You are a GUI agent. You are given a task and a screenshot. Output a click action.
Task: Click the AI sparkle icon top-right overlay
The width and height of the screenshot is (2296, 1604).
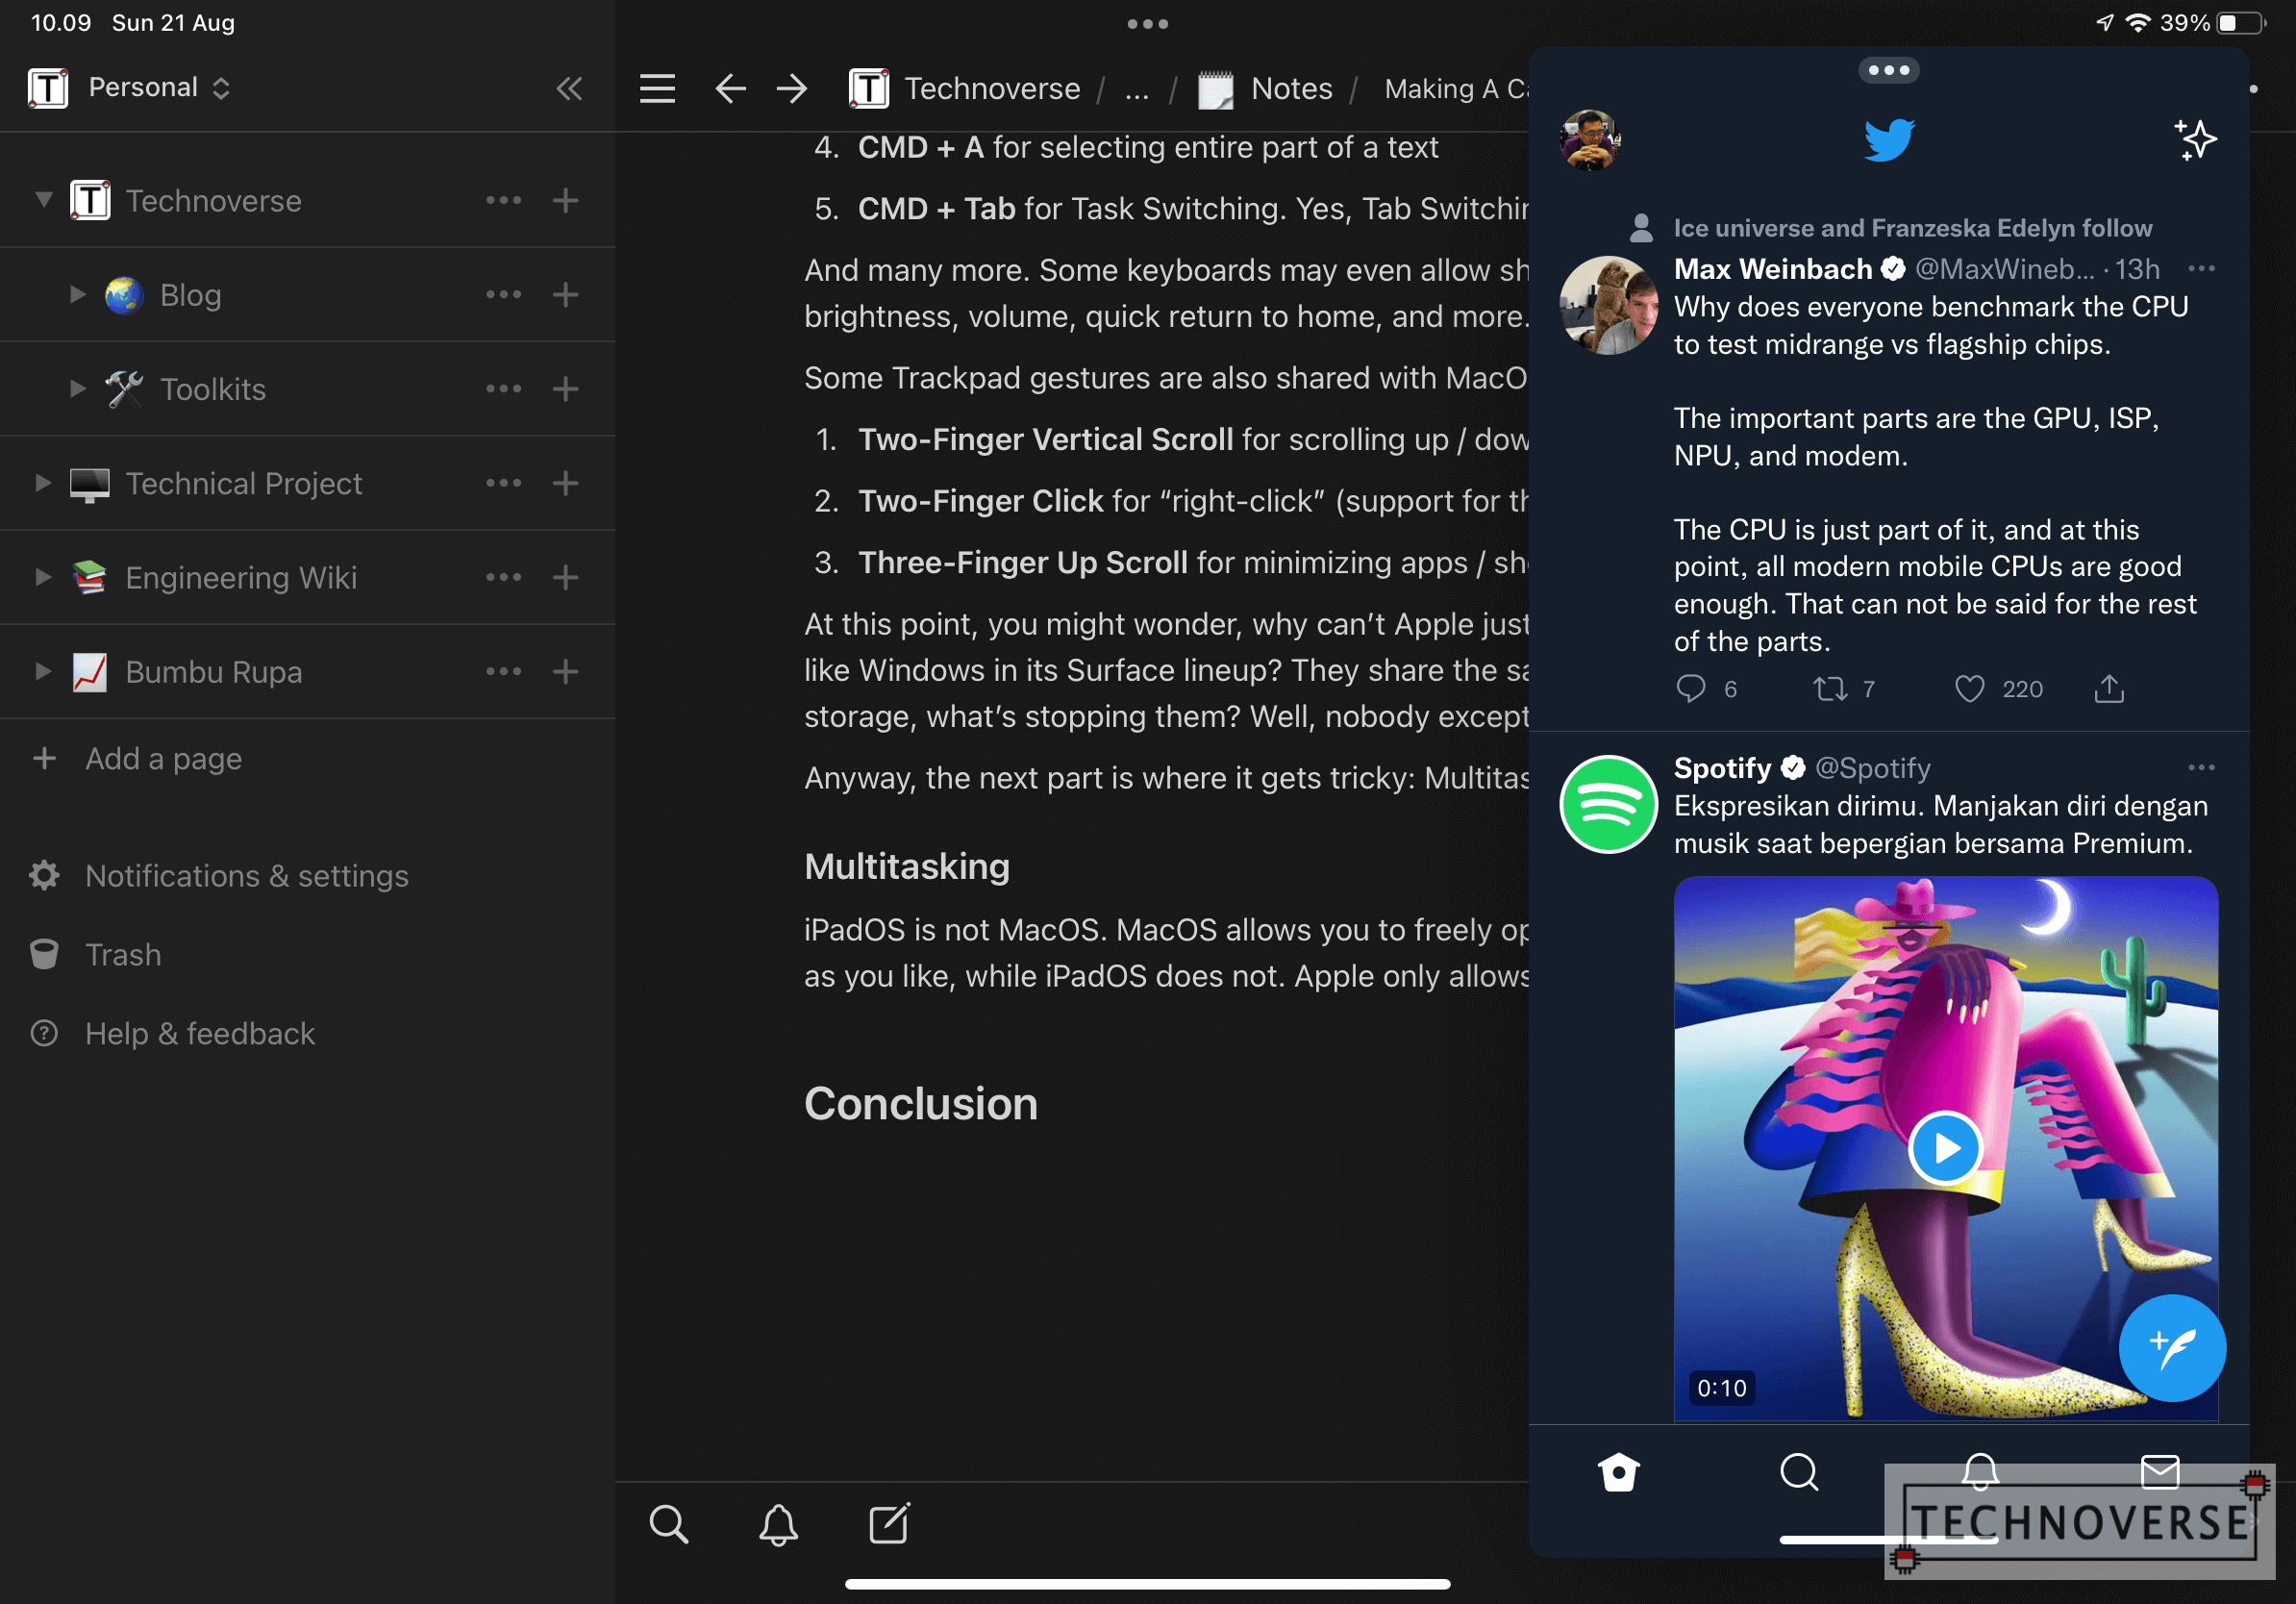coord(2195,139)
